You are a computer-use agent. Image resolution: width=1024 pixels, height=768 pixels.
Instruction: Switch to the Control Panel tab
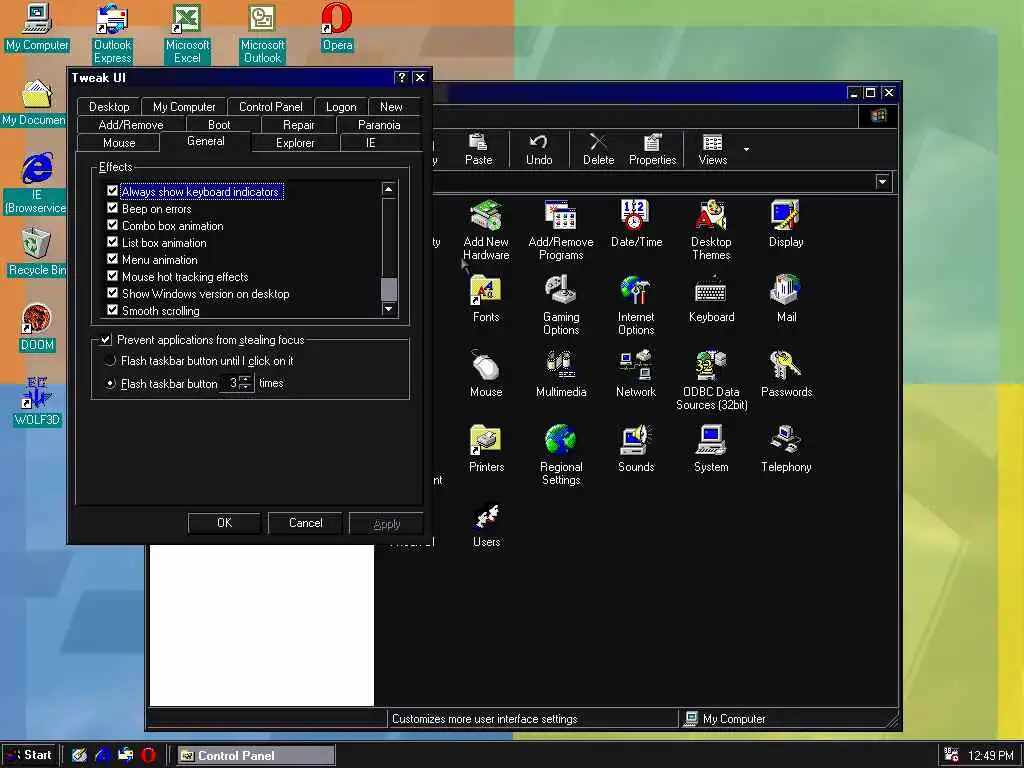point(270,106)
